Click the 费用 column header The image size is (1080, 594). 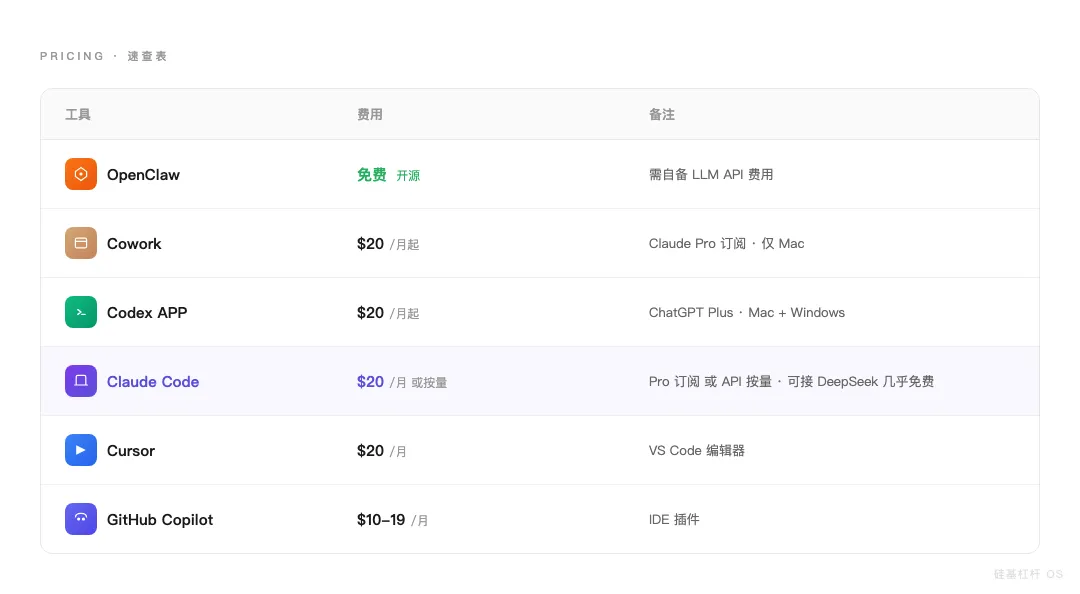[370, 115]
